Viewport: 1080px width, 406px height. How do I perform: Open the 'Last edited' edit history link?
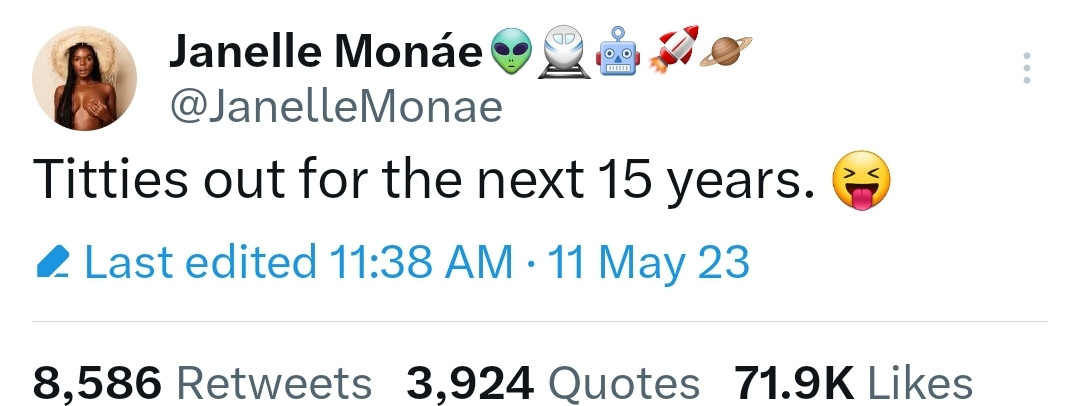coord(199,262)
